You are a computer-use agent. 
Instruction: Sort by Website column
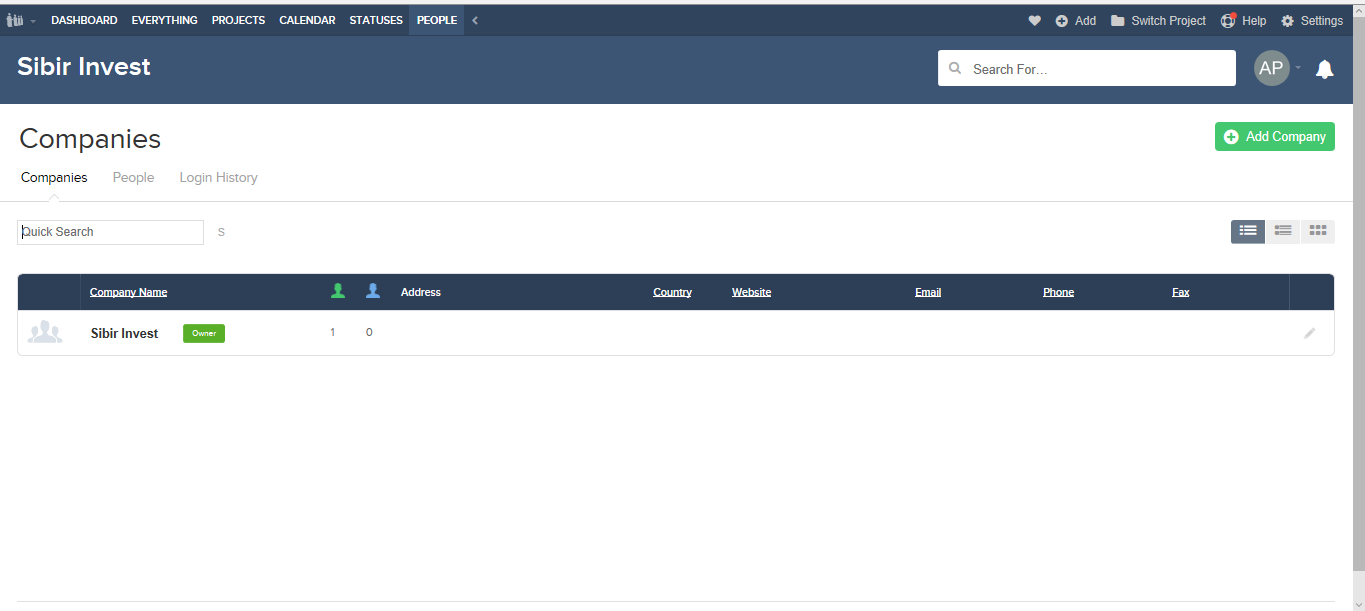(x=752, y=292)
